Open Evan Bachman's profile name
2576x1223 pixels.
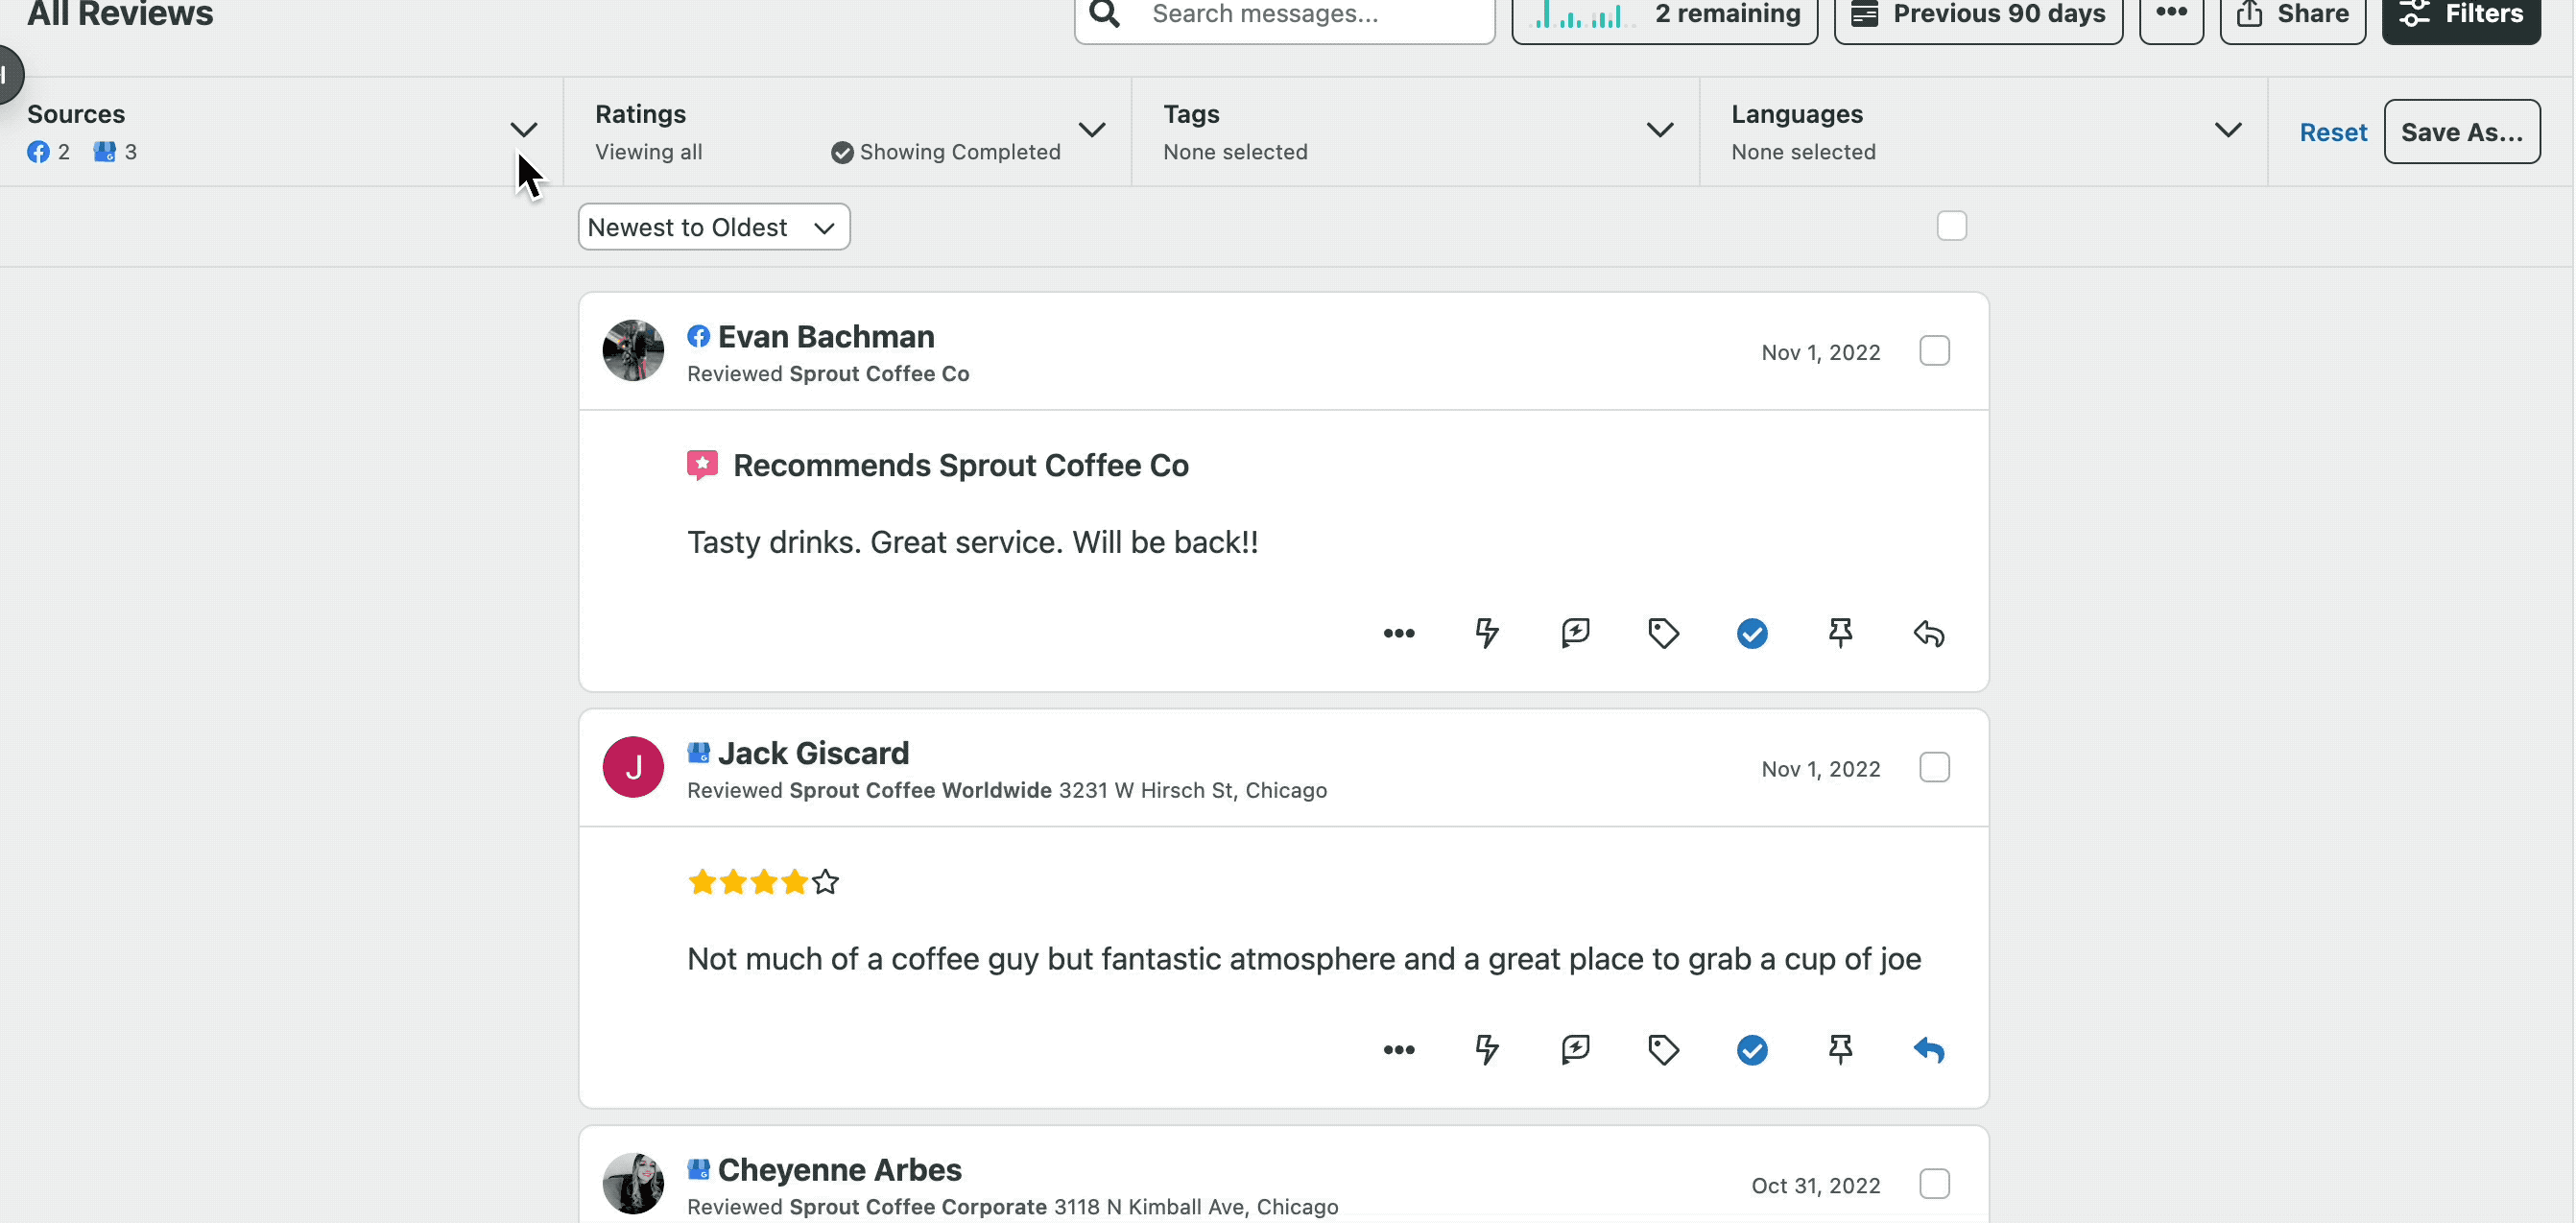click(826, 336)
